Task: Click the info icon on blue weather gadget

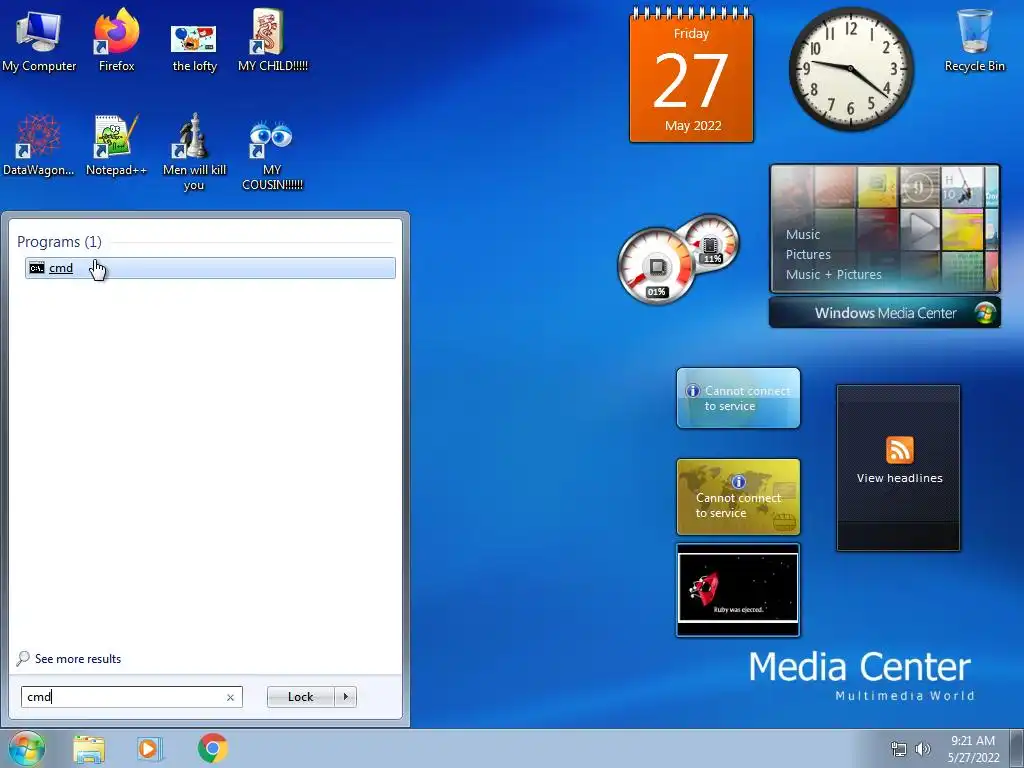Action: [692, 391]
